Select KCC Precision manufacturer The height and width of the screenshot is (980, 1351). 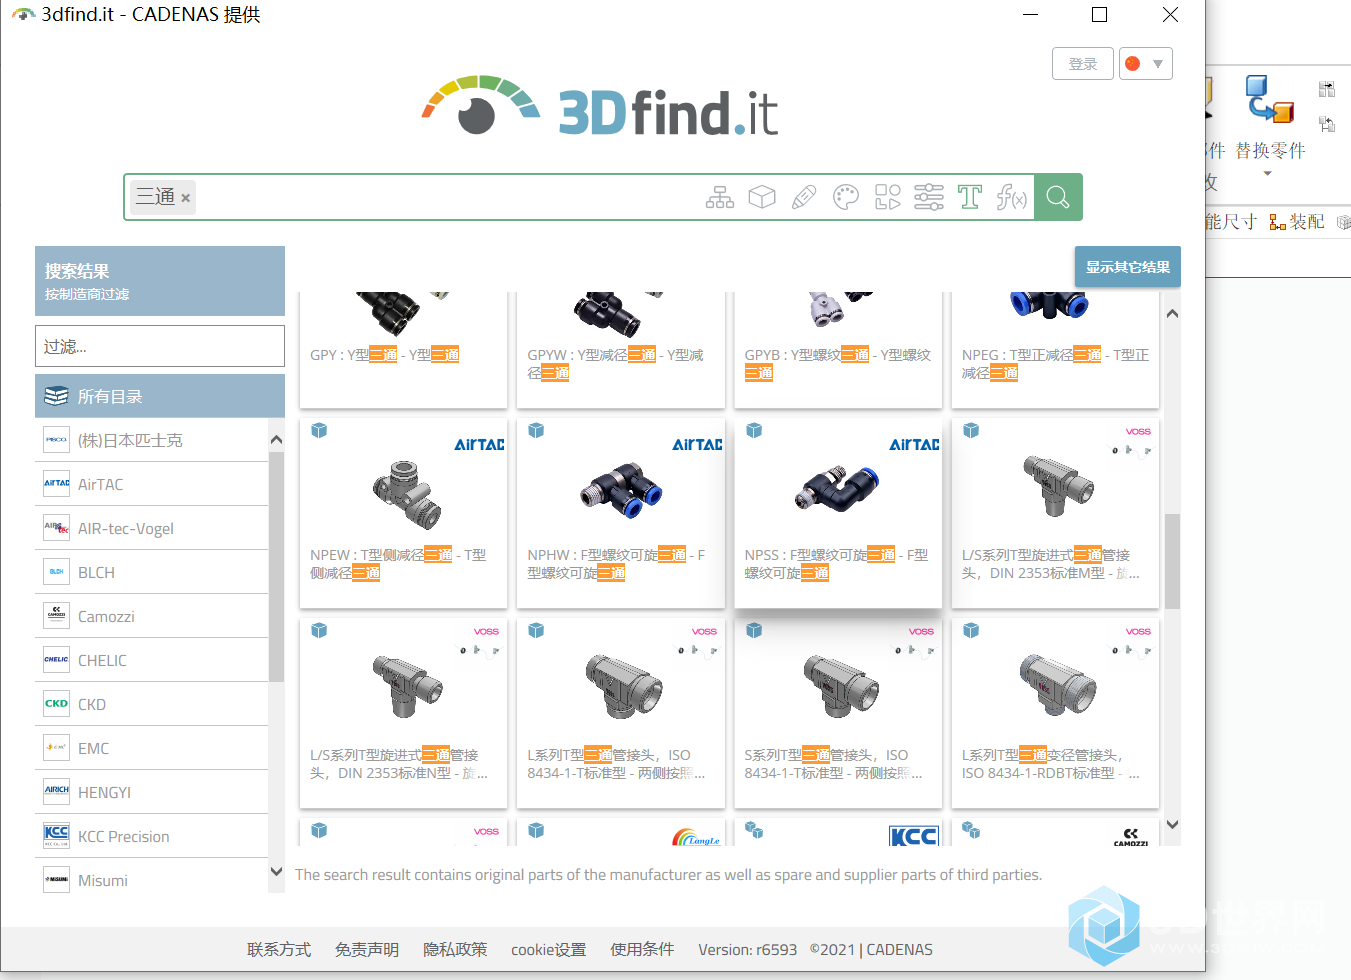click(x=152, y=836)
